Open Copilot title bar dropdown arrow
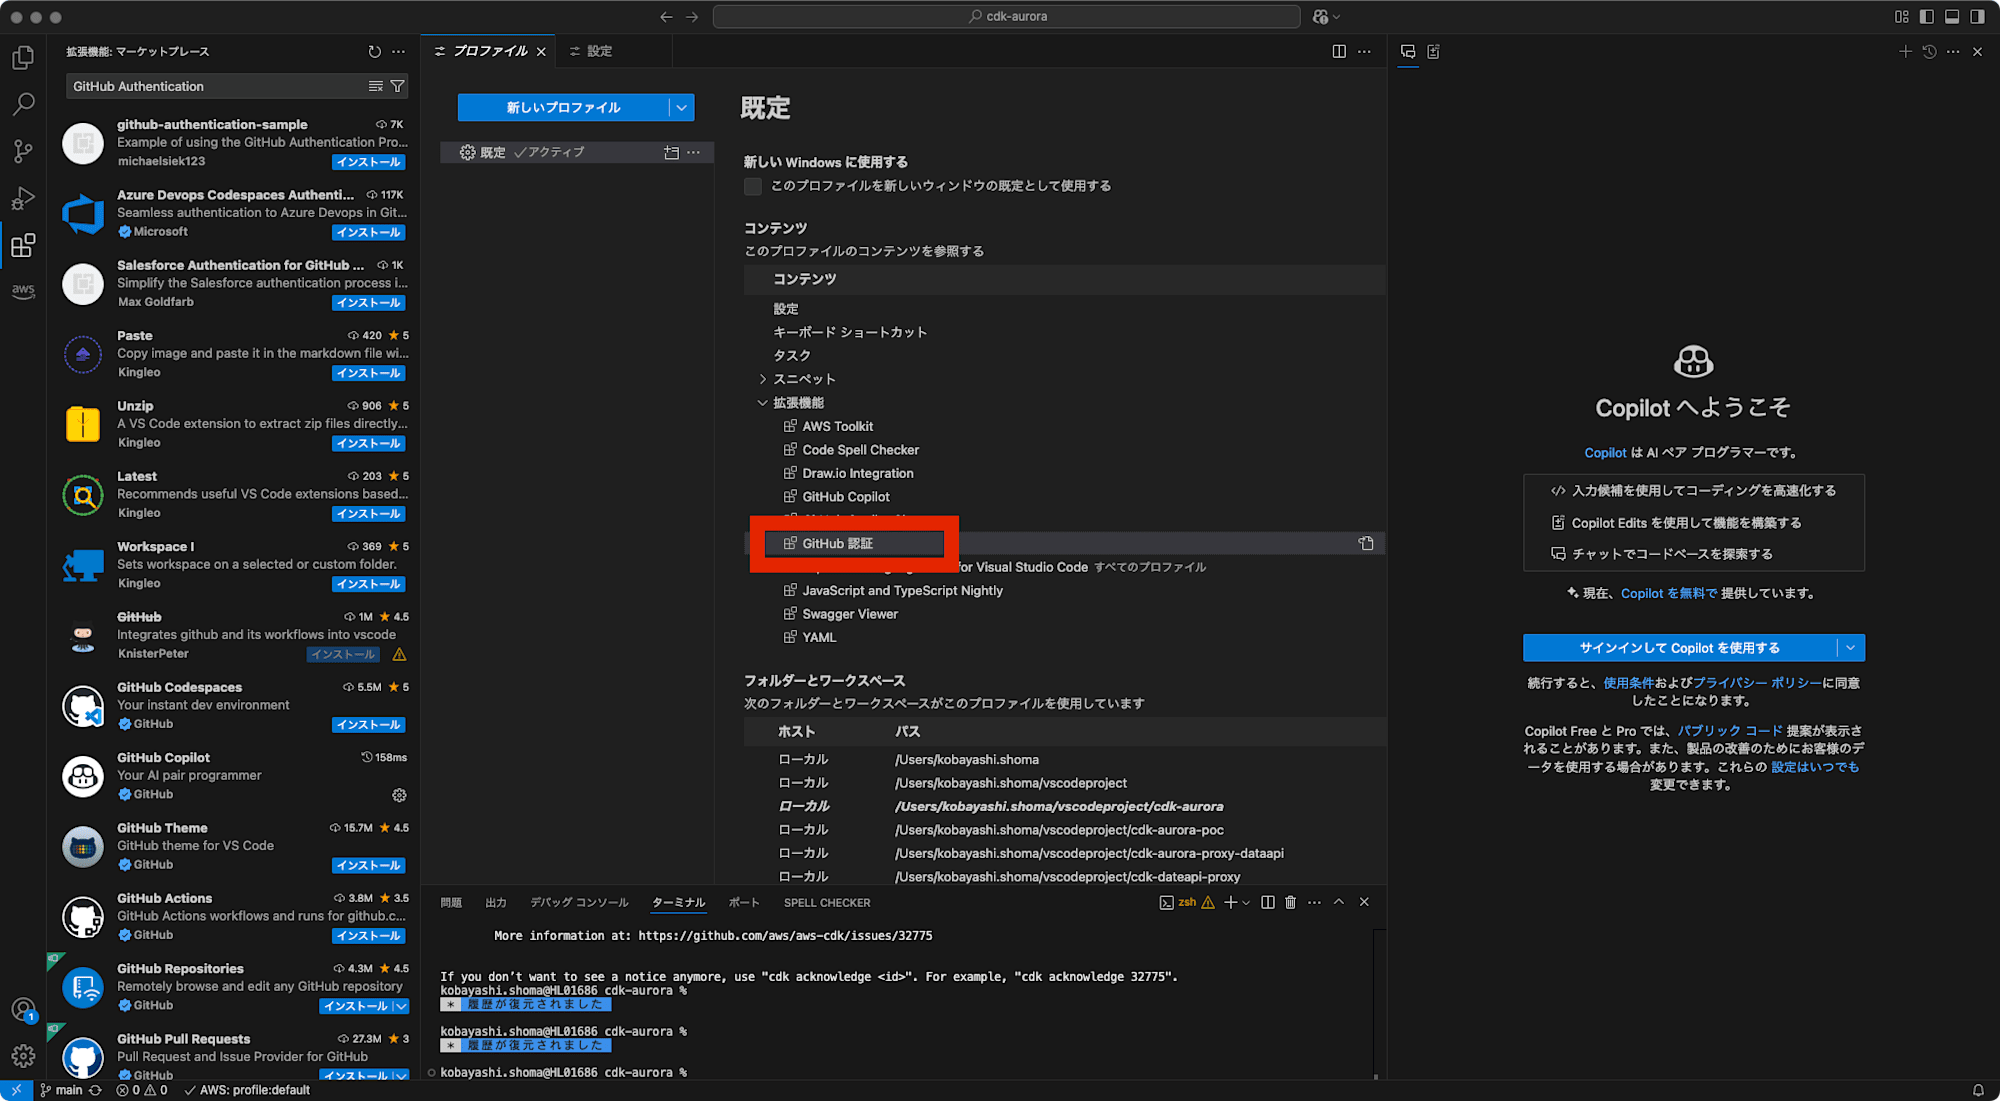Screen dimensions: 2000x1101 (x=1336, y=17)
